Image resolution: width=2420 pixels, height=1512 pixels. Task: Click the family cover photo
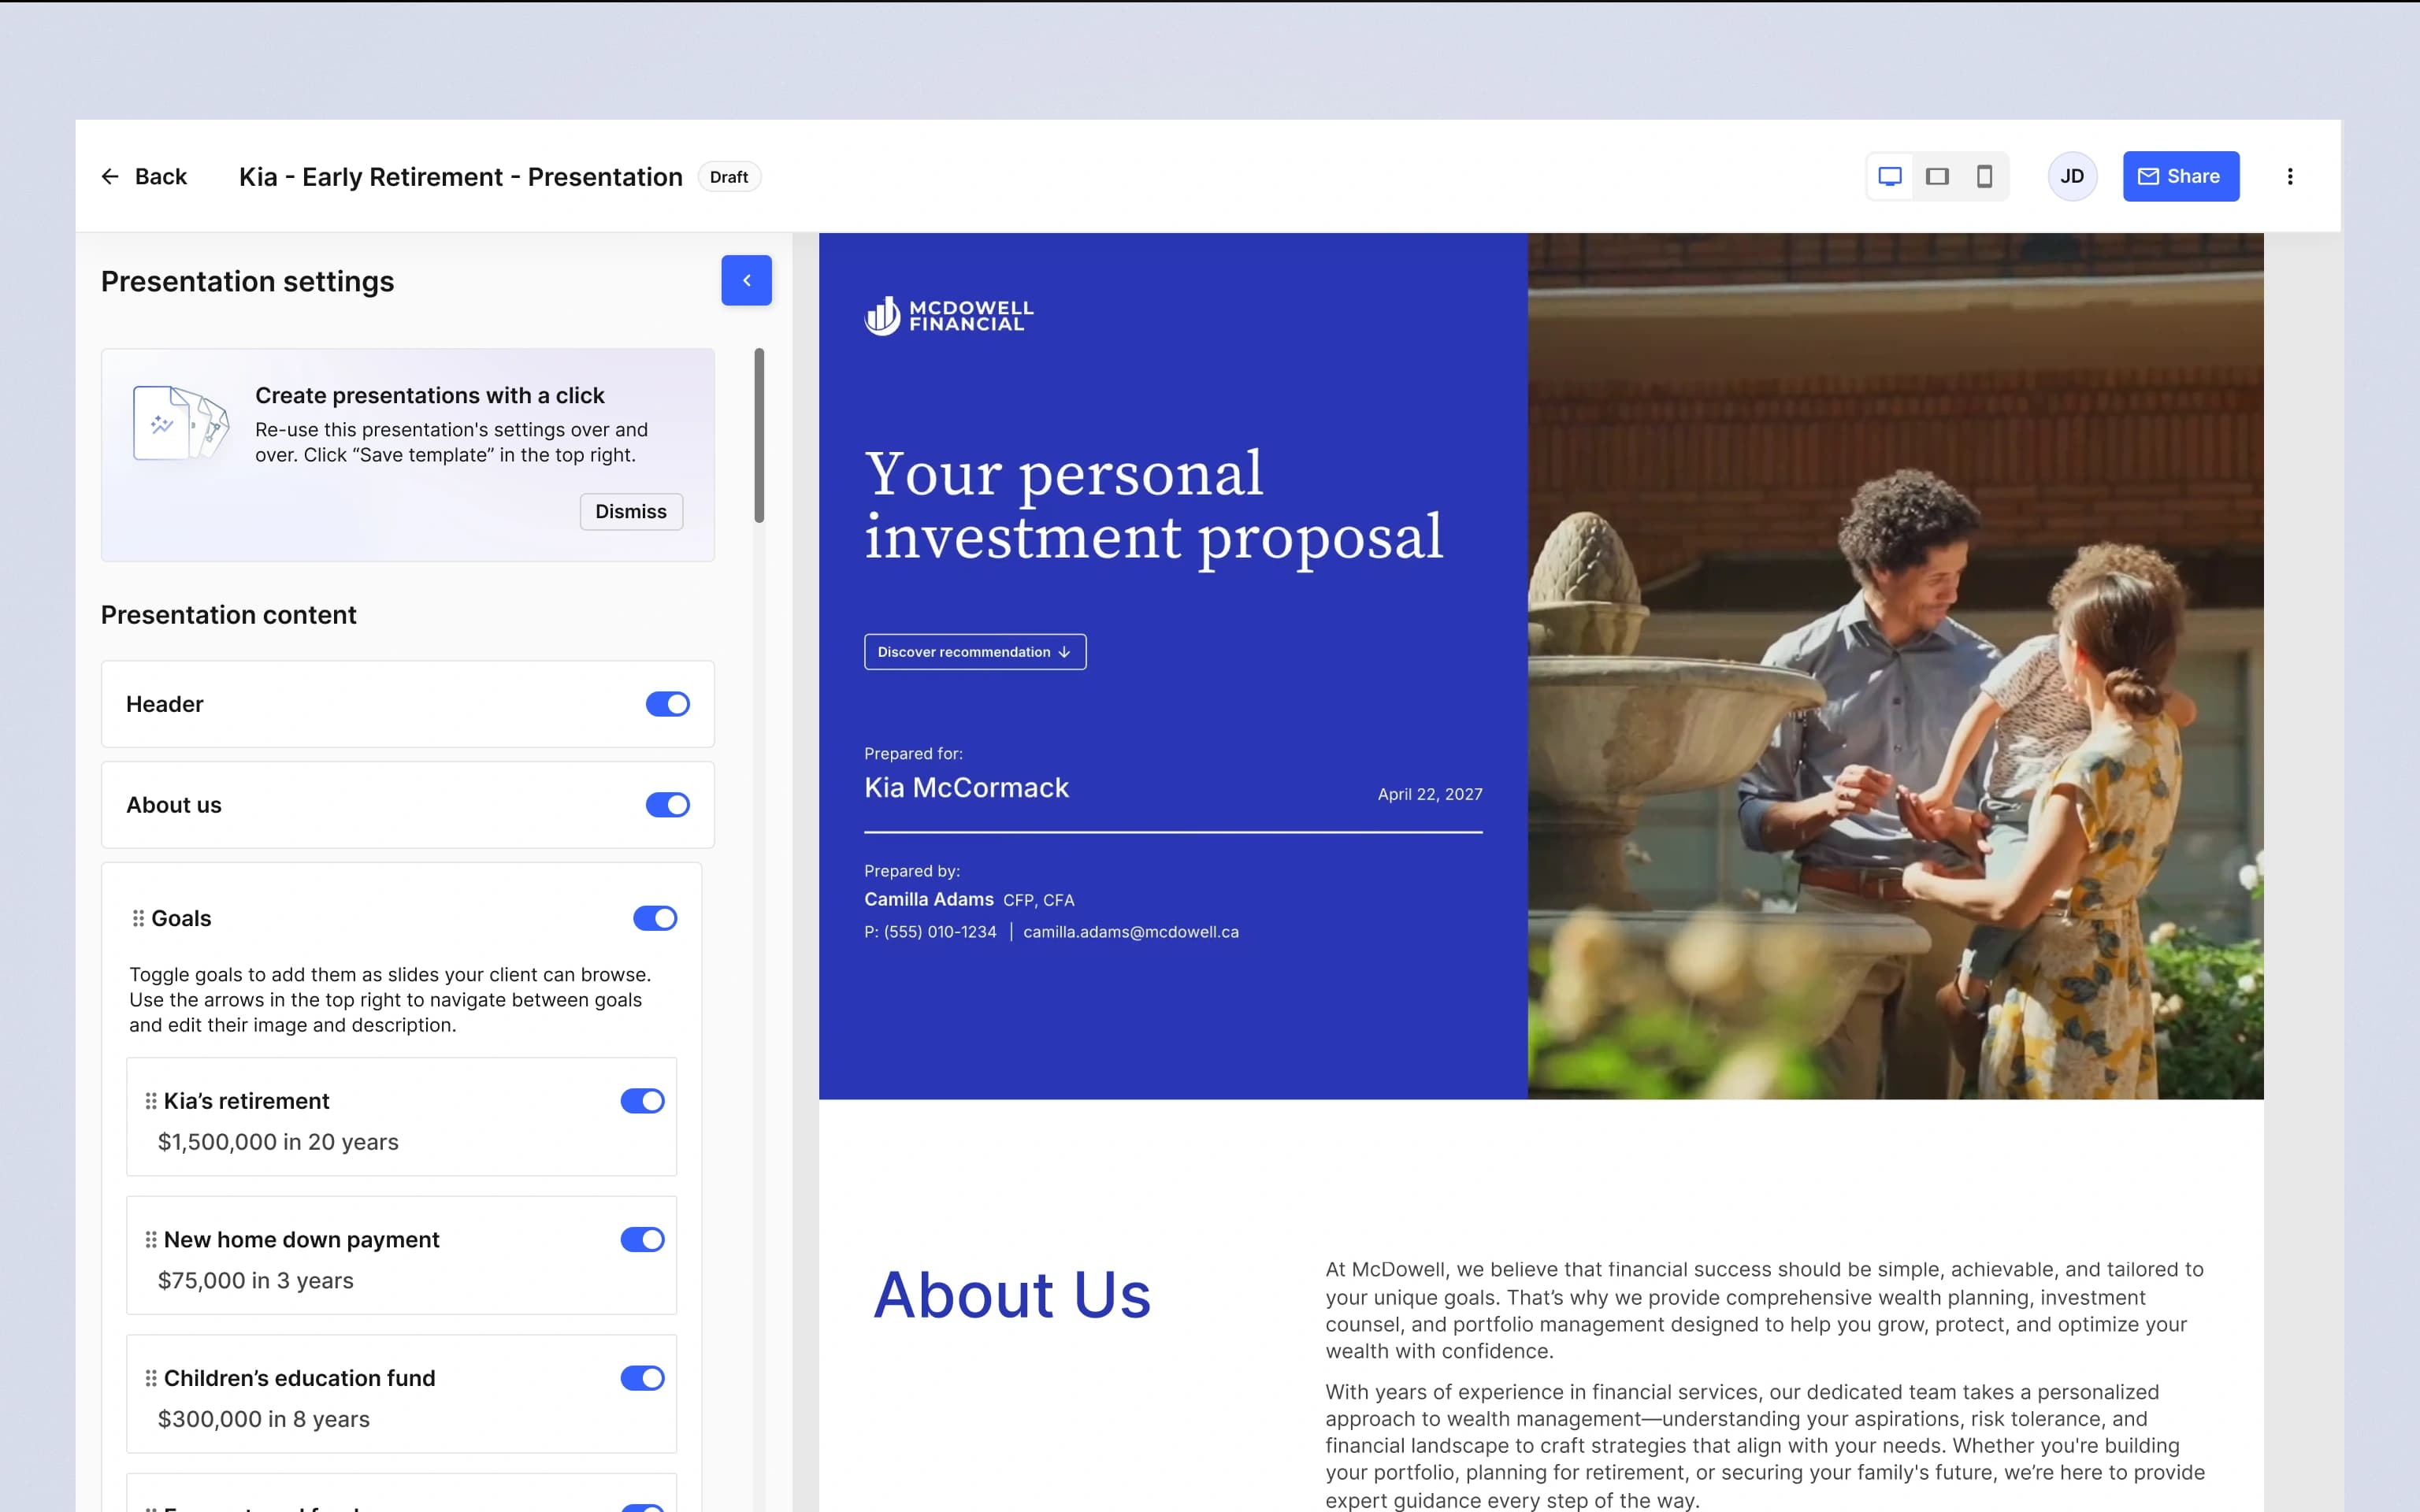pos(1895,666)
